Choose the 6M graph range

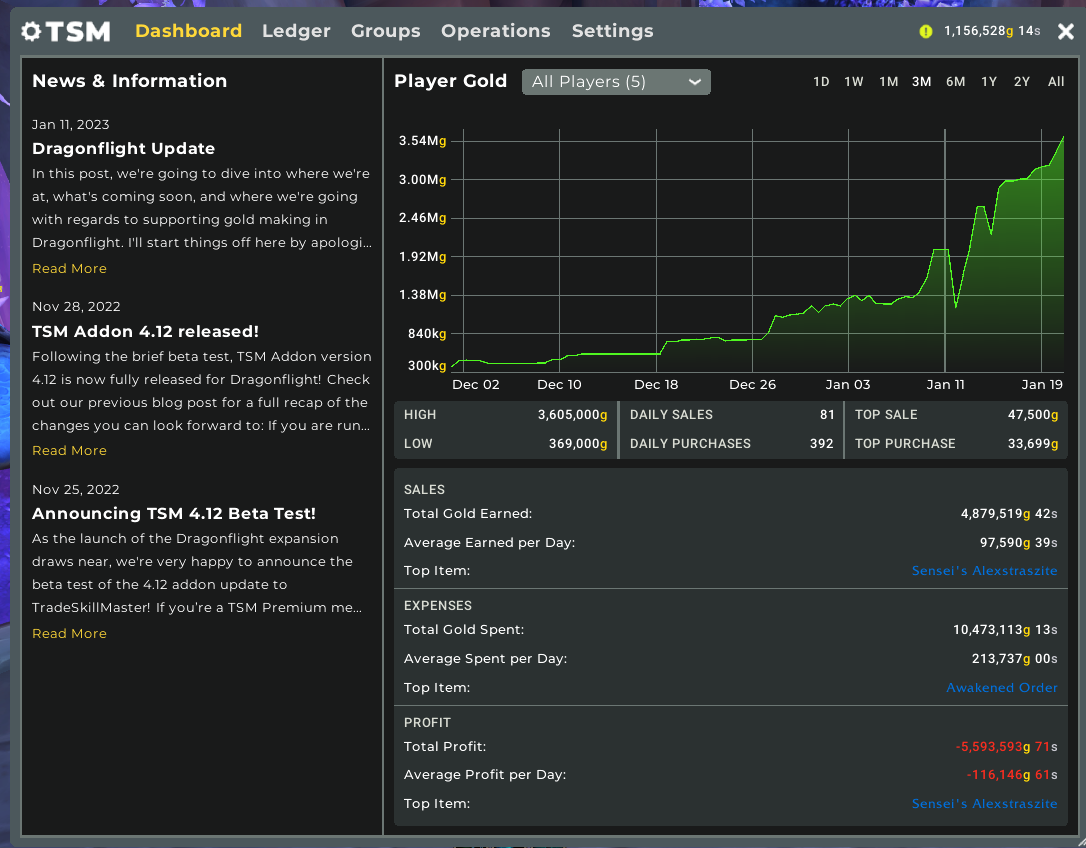(956, 82)
